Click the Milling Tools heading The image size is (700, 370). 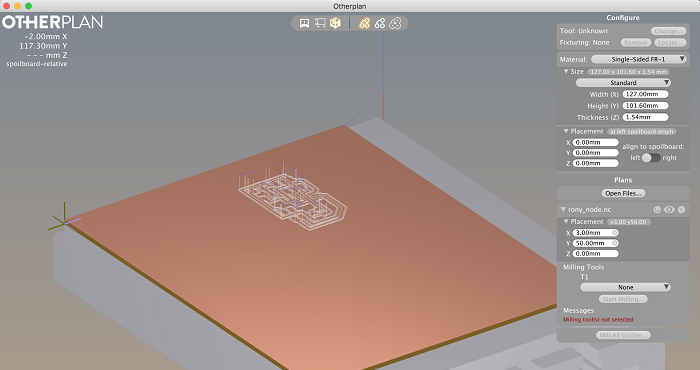point(583,267)
